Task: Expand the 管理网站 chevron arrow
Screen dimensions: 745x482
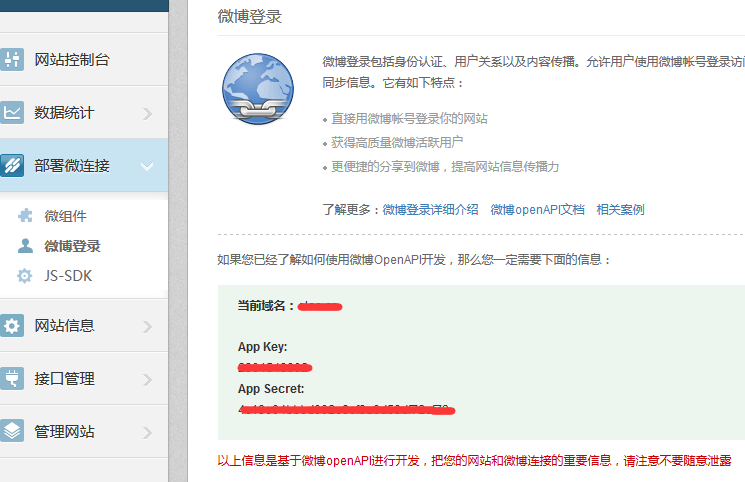Action: coord(147,432)
